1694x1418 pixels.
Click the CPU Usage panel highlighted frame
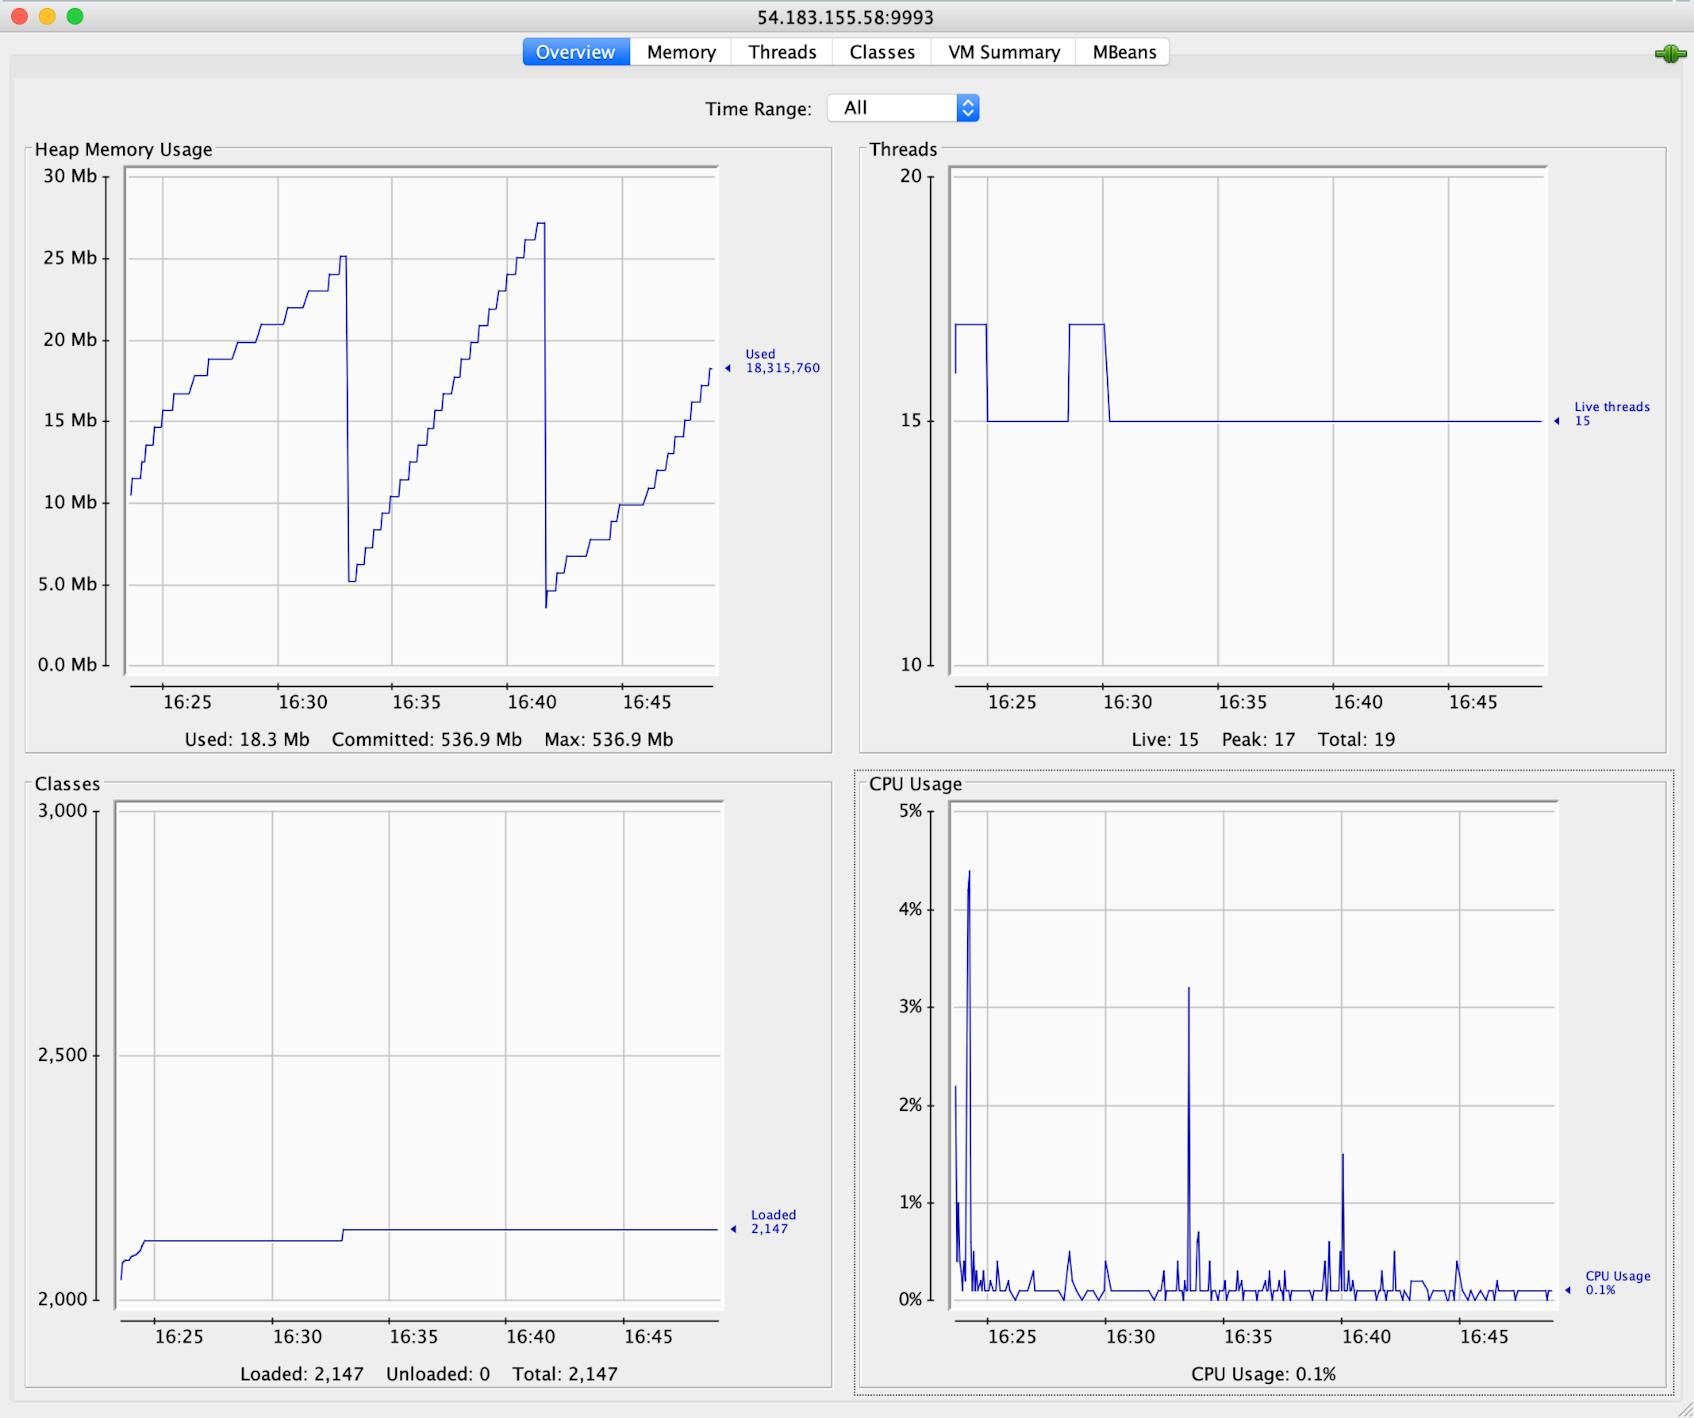[x=918, y=784]
